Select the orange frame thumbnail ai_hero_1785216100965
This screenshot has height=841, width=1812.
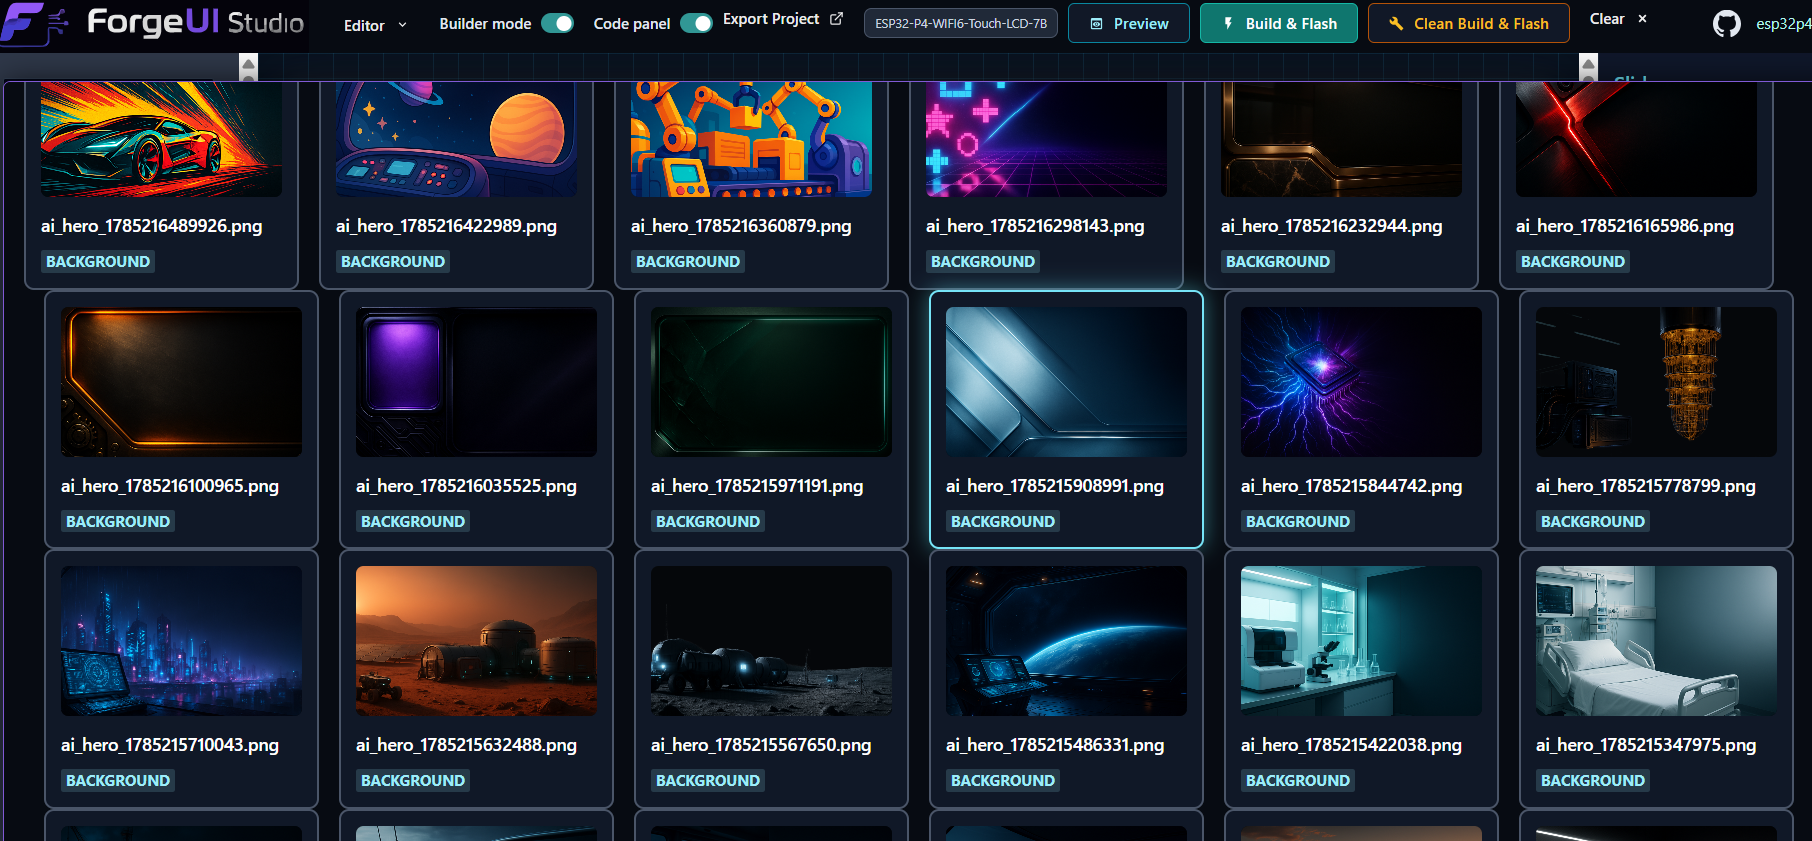tap(181, 382)
